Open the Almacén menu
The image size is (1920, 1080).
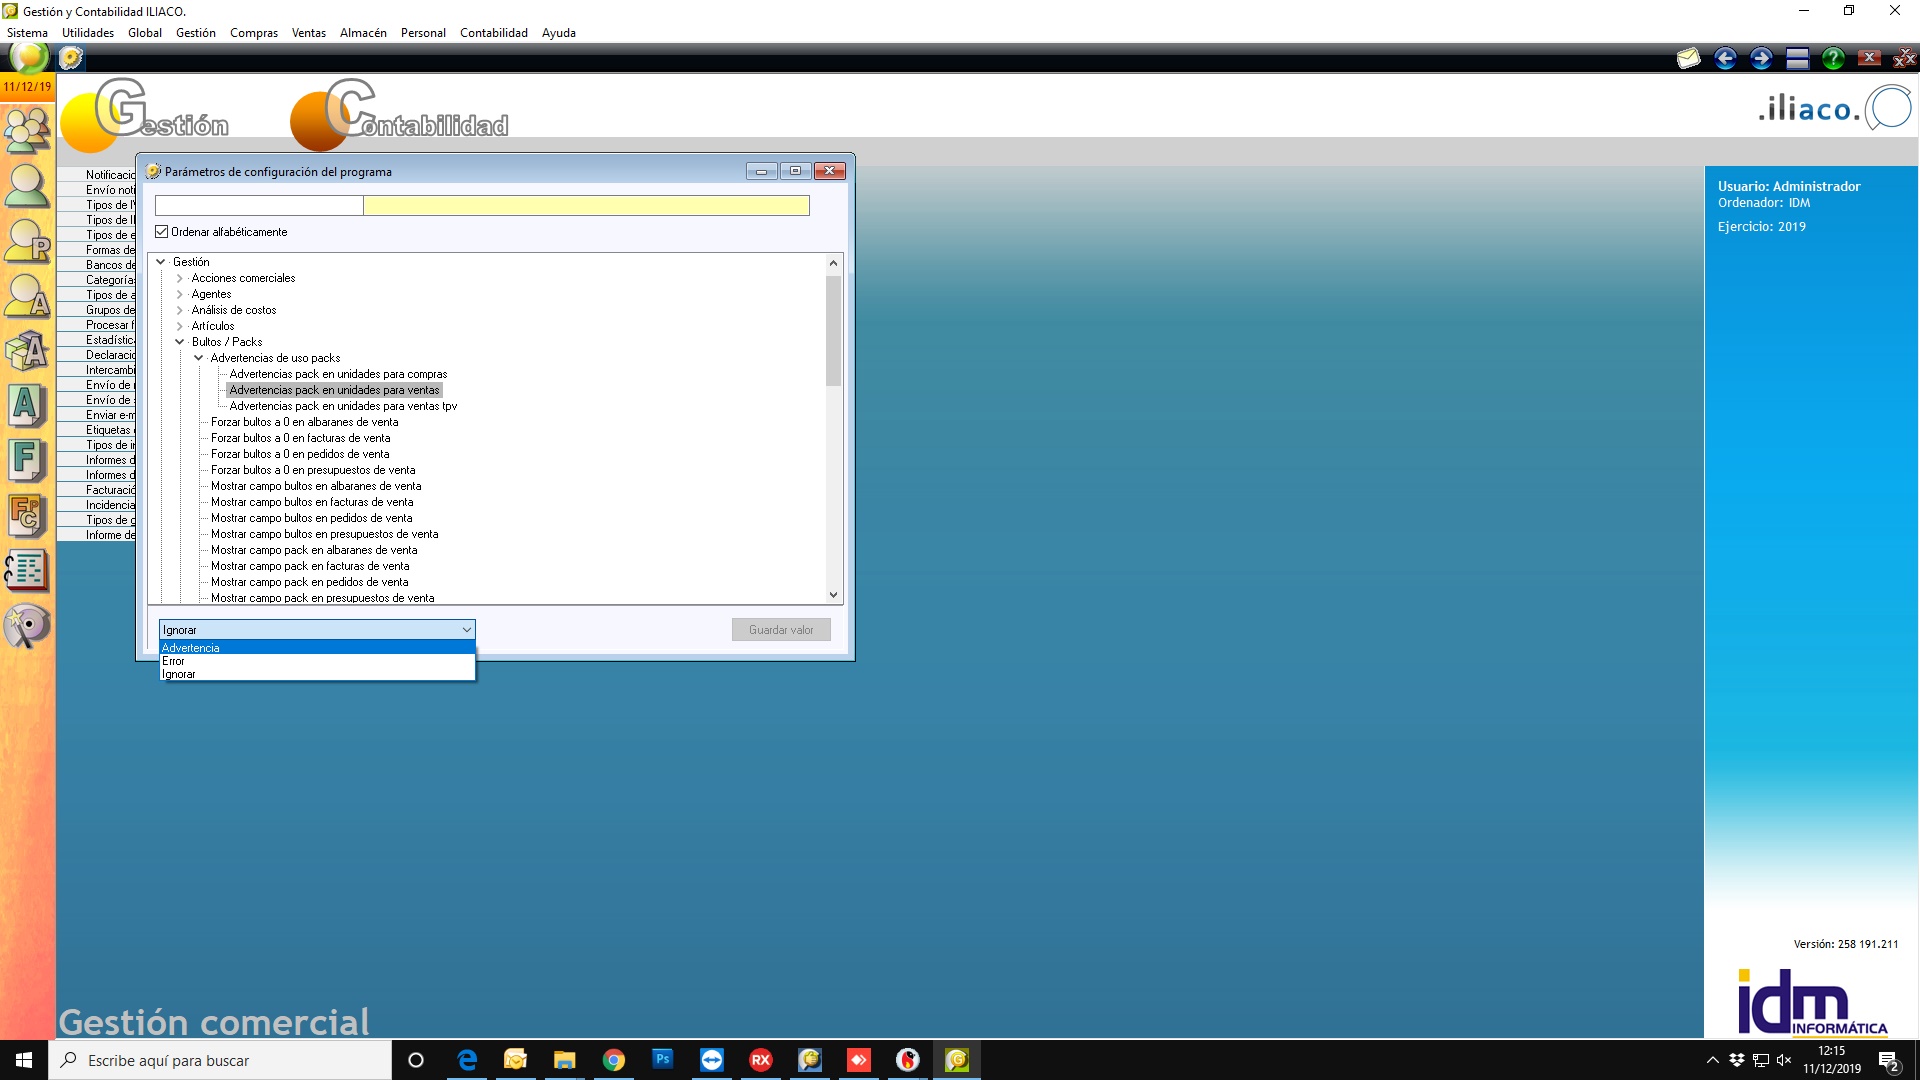pos(363,33)
